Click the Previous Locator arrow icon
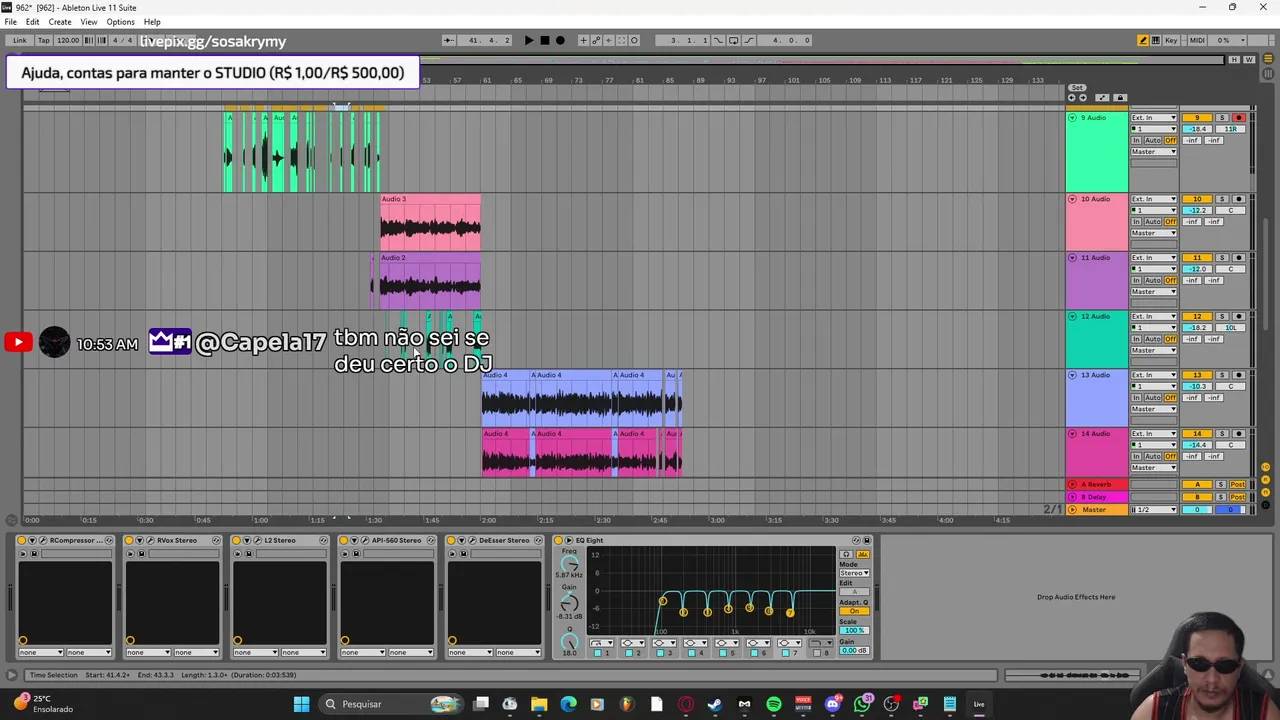The image size is (1280, 720). 1072,98
